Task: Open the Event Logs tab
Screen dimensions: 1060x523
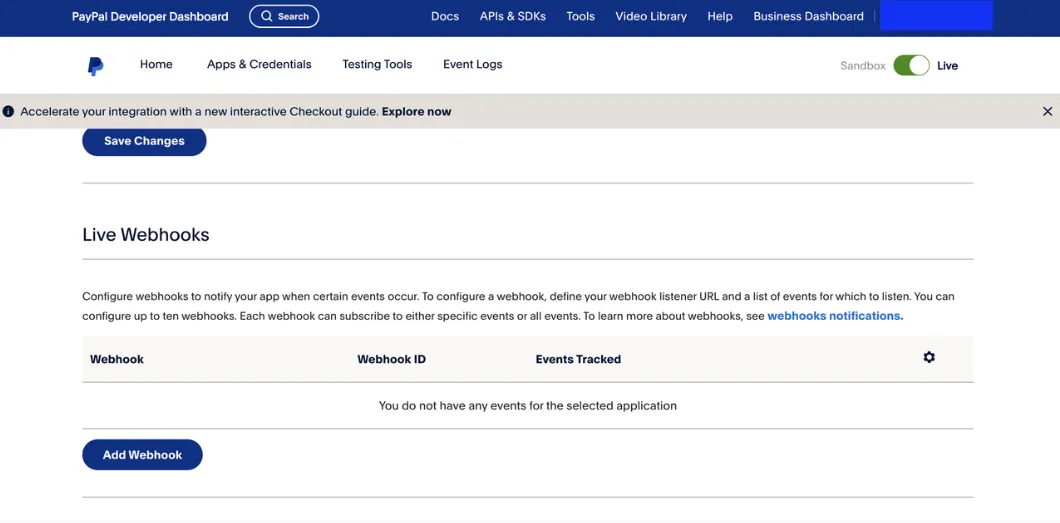Action: pos(473,64)
